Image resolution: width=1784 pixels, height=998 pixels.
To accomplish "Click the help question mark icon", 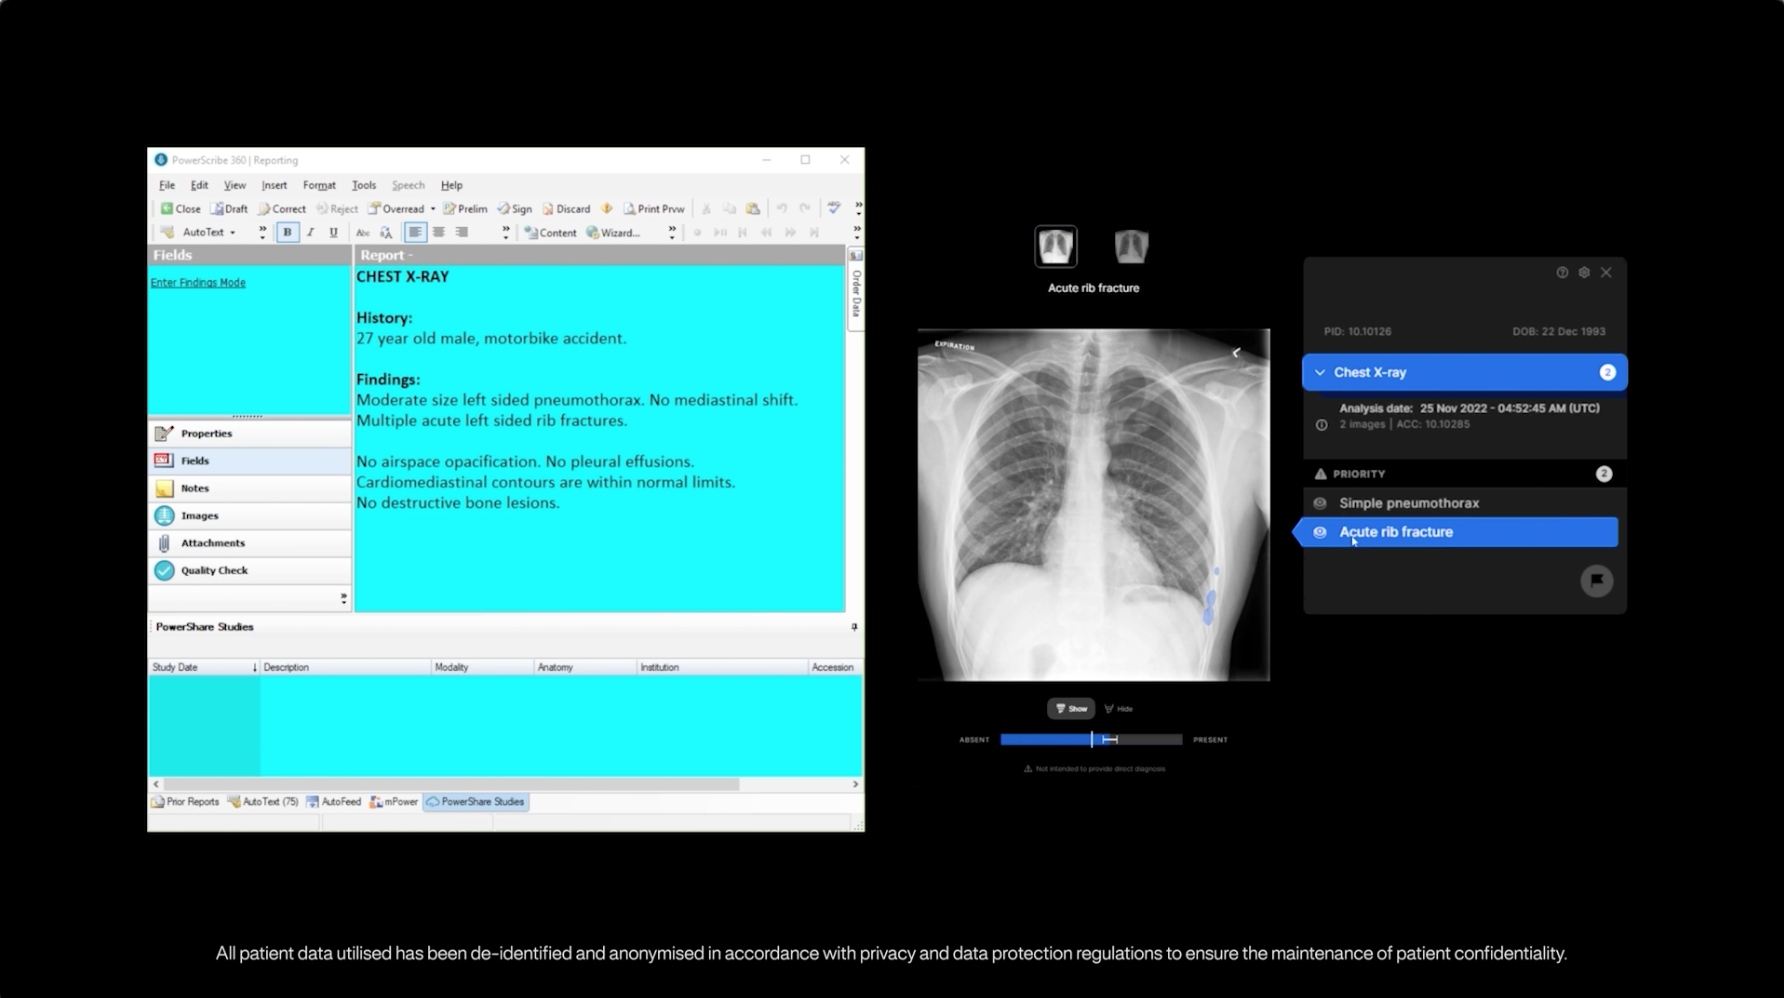I will [x=1562, y=273].
